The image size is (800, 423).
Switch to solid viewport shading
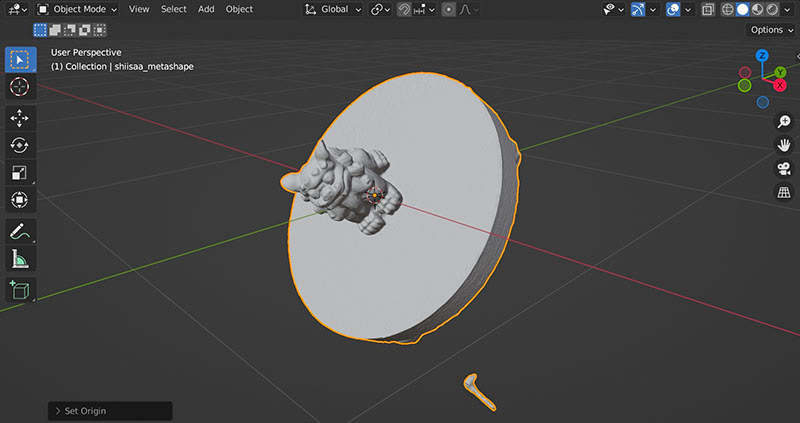[742, 9]
